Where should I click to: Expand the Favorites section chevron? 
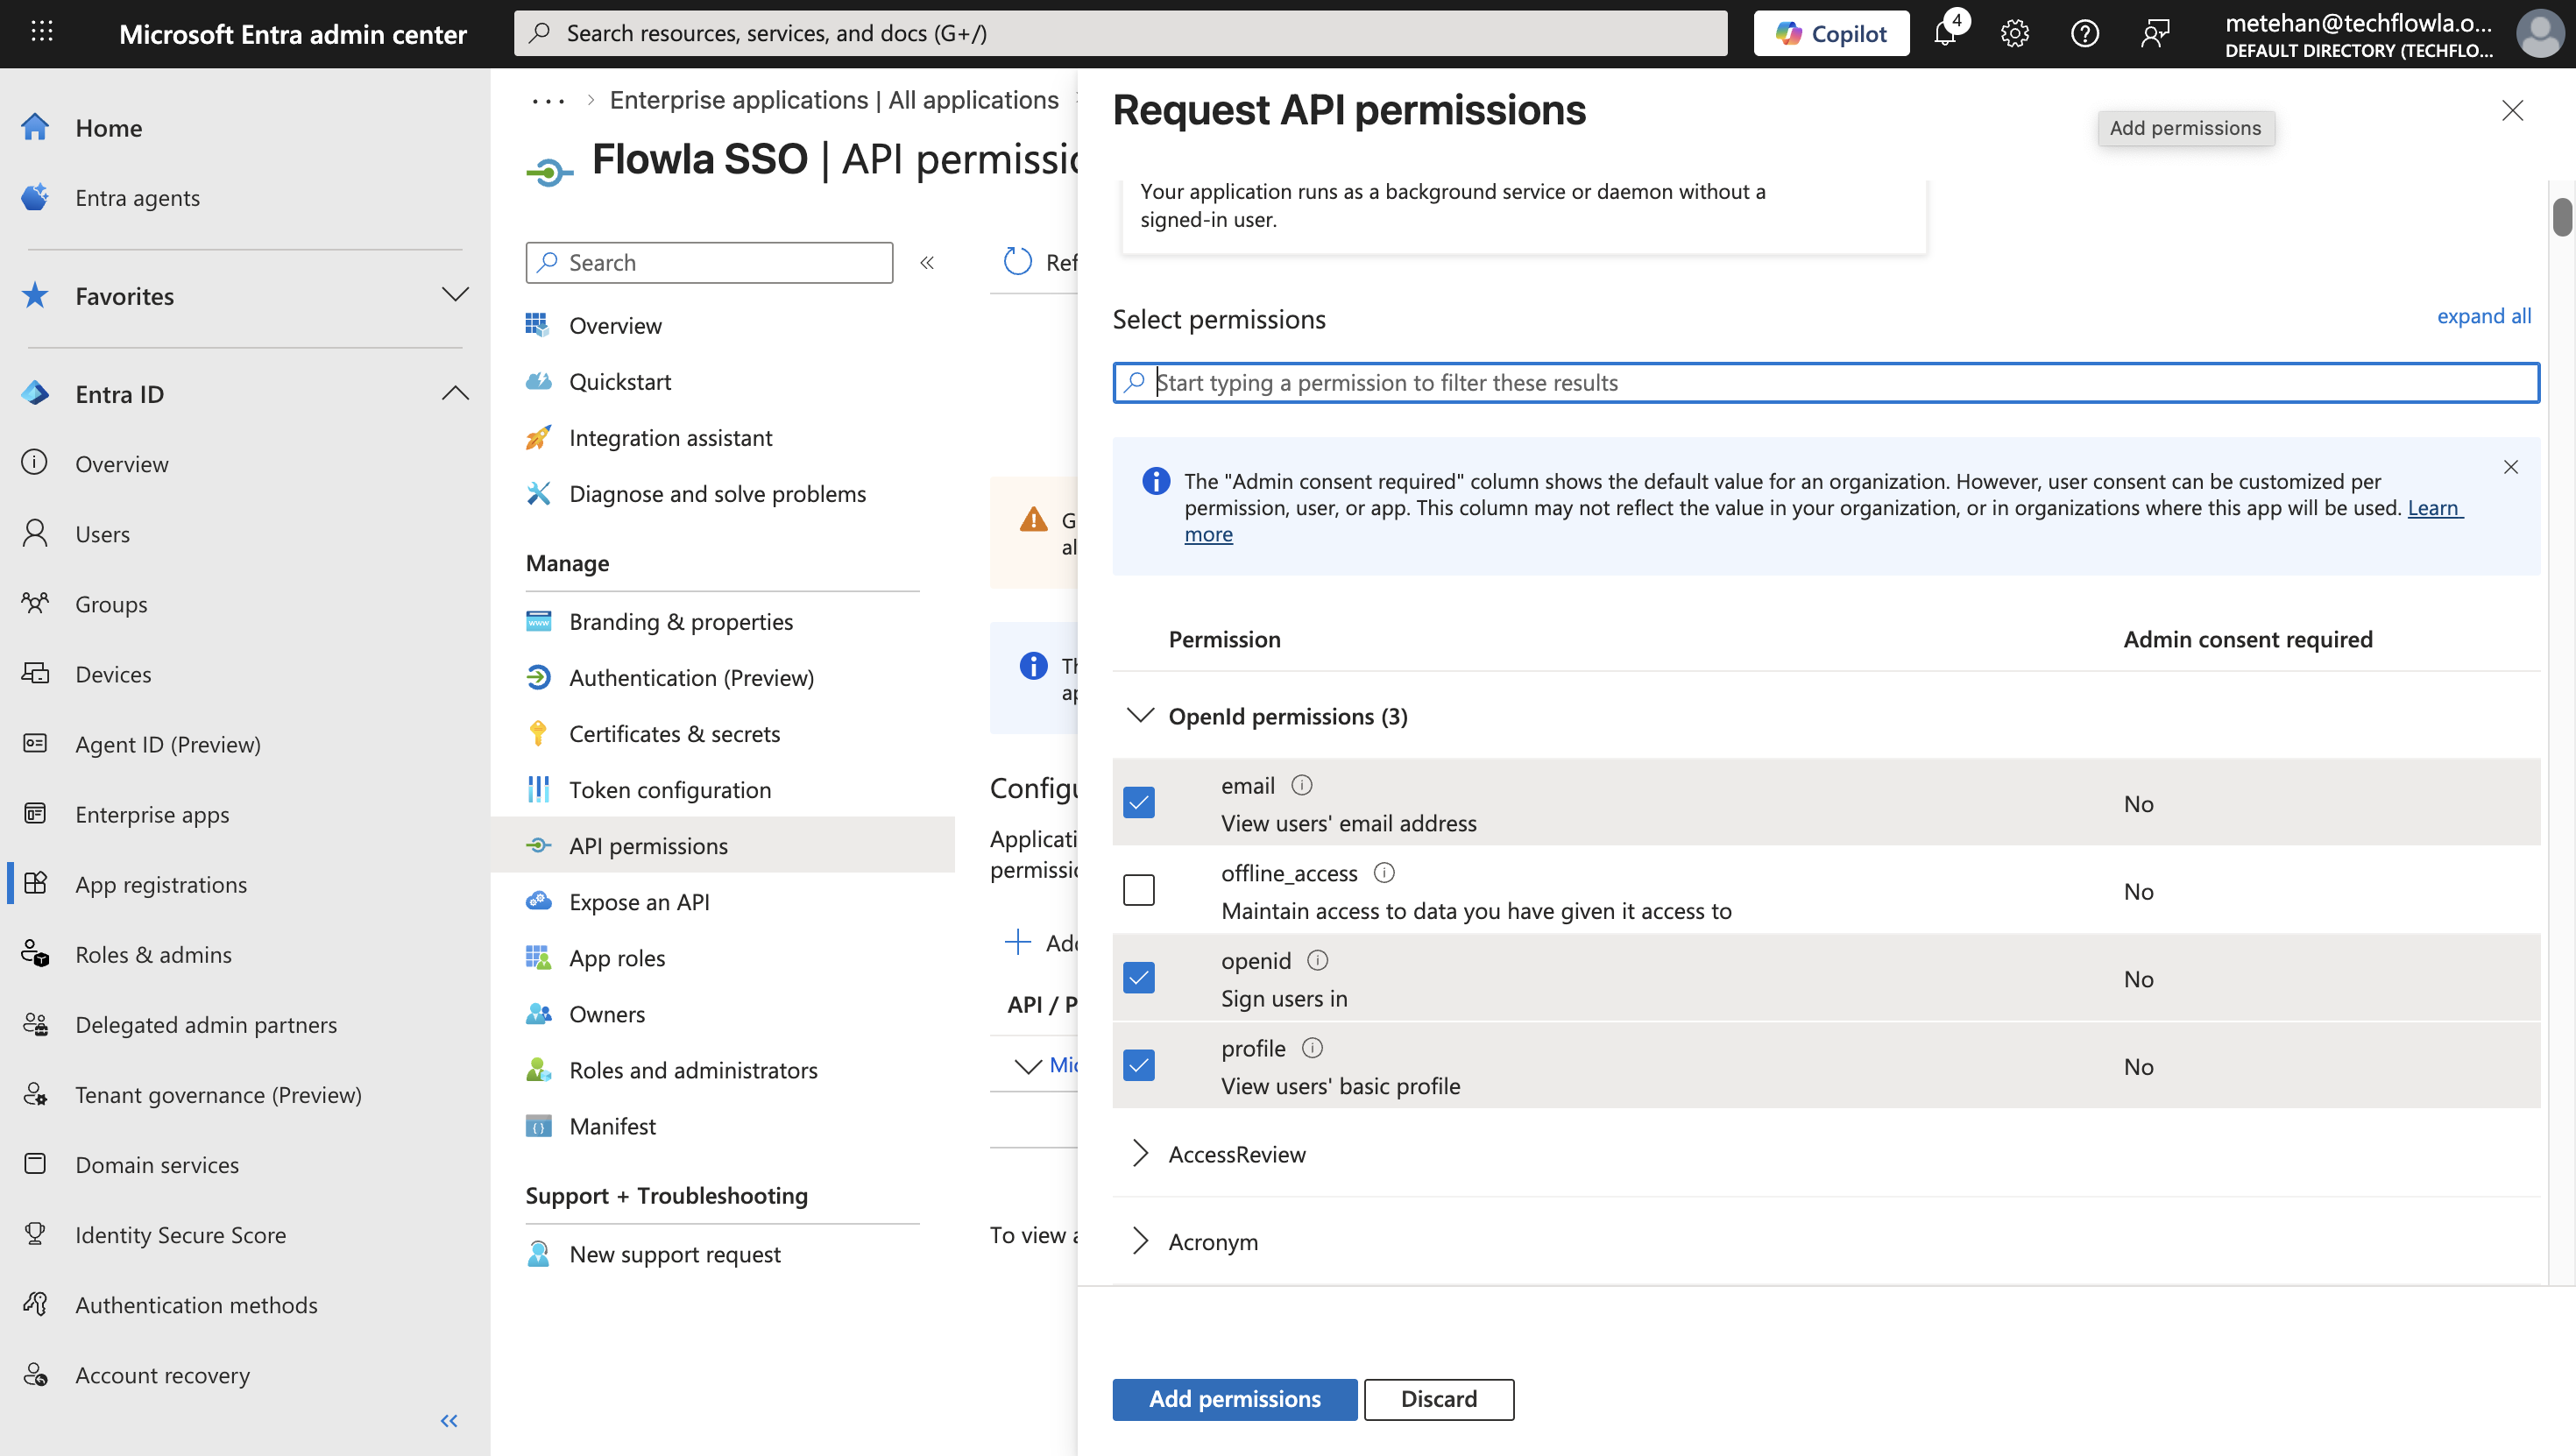[x=455, y=295]
